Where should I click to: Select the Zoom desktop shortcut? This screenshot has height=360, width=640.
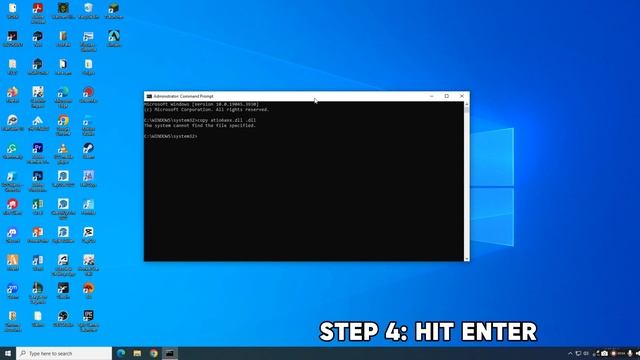coord(13,291)
